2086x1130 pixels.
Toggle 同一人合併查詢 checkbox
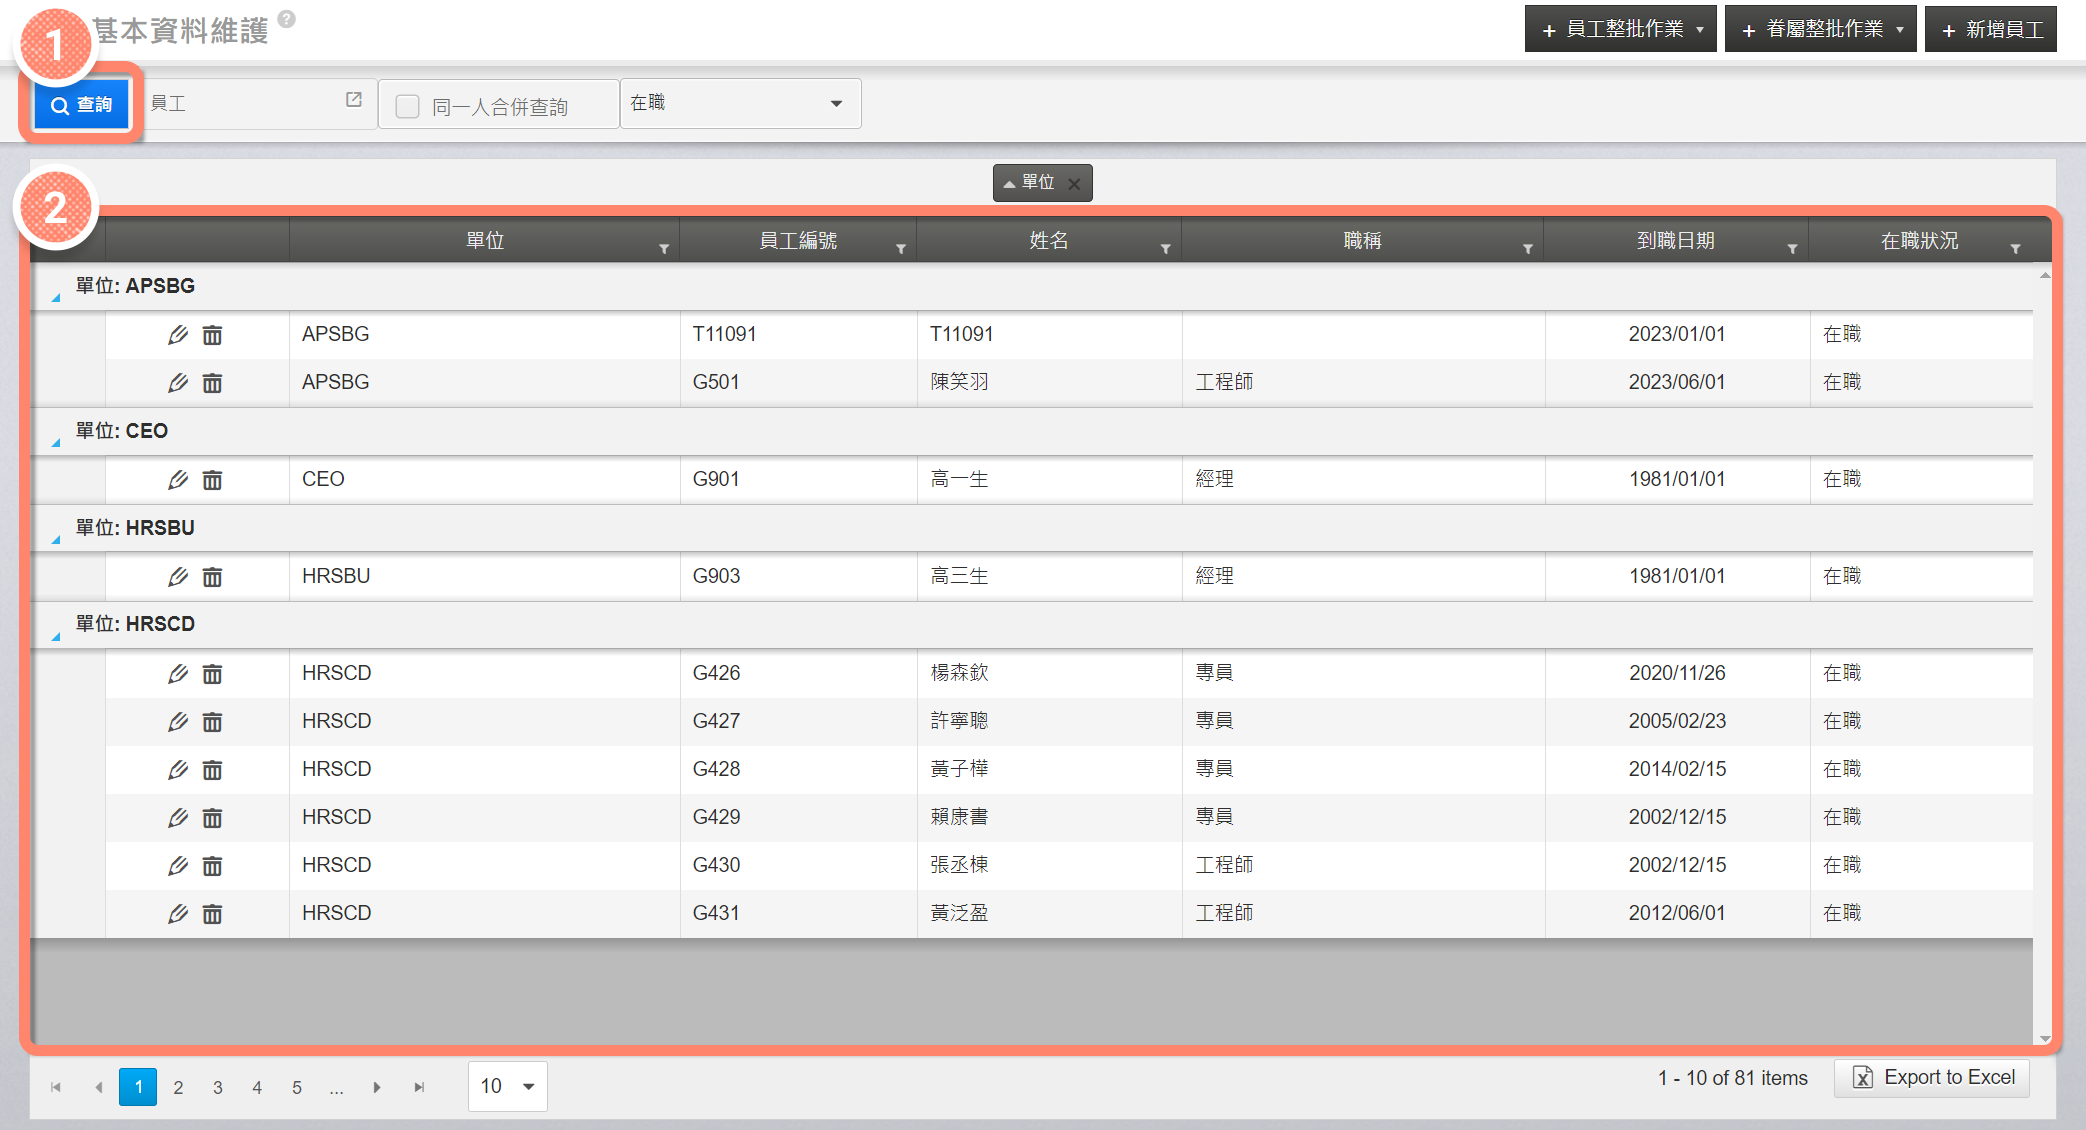click(407, 106)
